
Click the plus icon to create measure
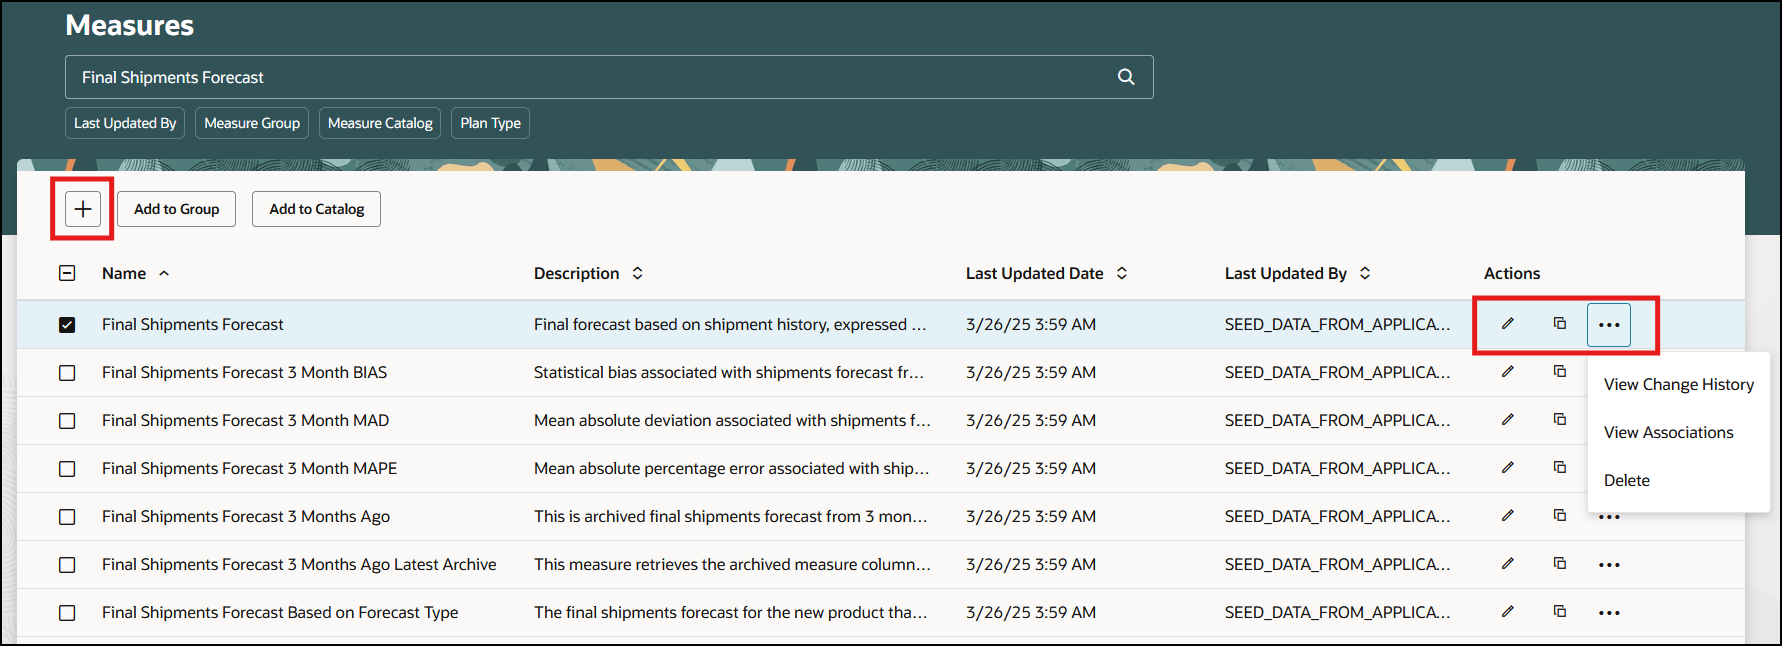[83, 209]
